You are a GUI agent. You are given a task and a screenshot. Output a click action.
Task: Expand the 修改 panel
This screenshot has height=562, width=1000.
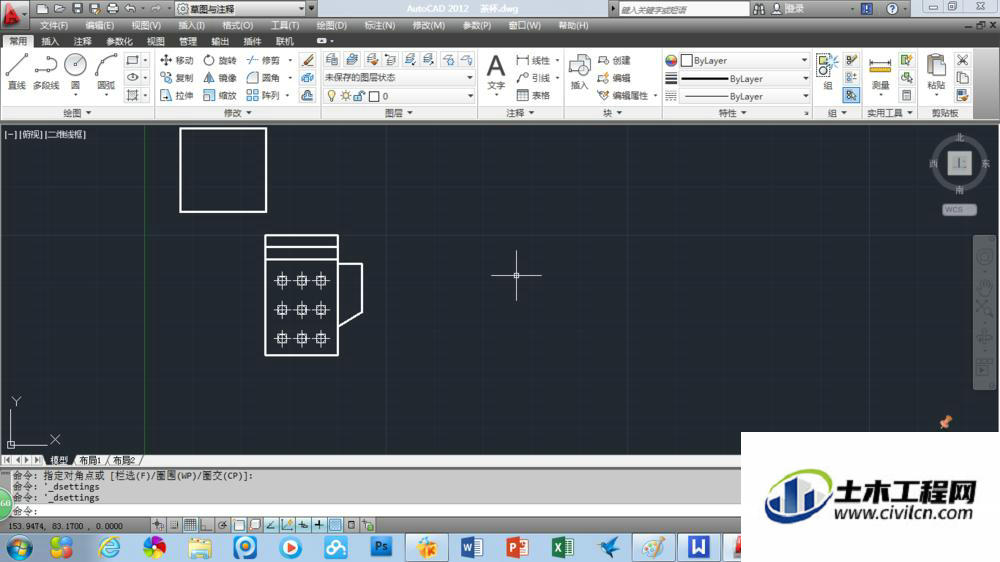(x=237, y=113)
